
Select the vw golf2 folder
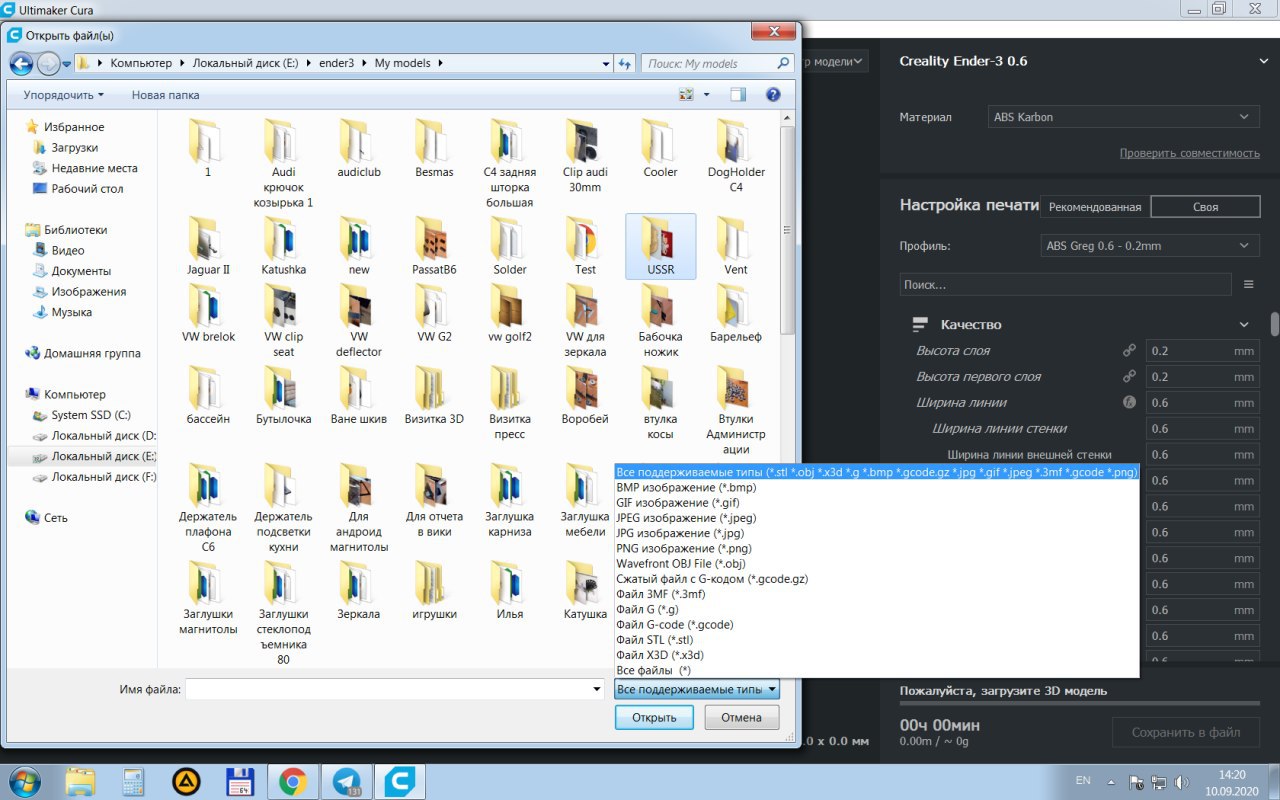point(510,313)
